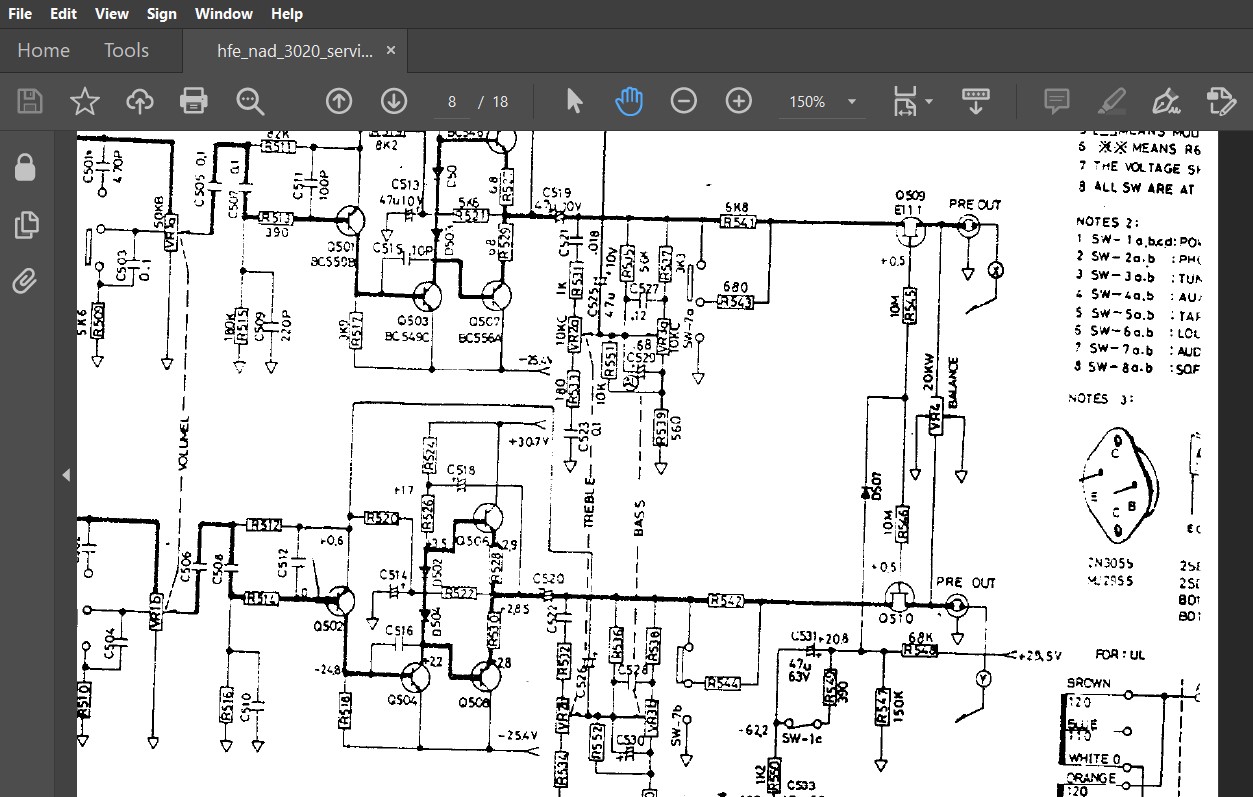Open the View menu
The width and height of the screenshot is (1253, 797).
pyautogui.click(x=112, y=14)
